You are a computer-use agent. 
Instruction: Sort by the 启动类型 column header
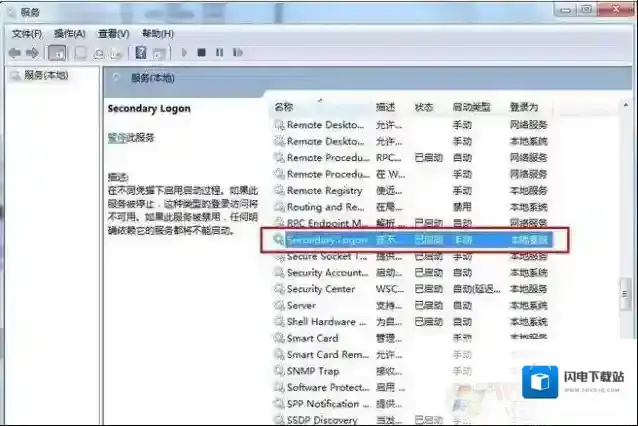[470, 107]
